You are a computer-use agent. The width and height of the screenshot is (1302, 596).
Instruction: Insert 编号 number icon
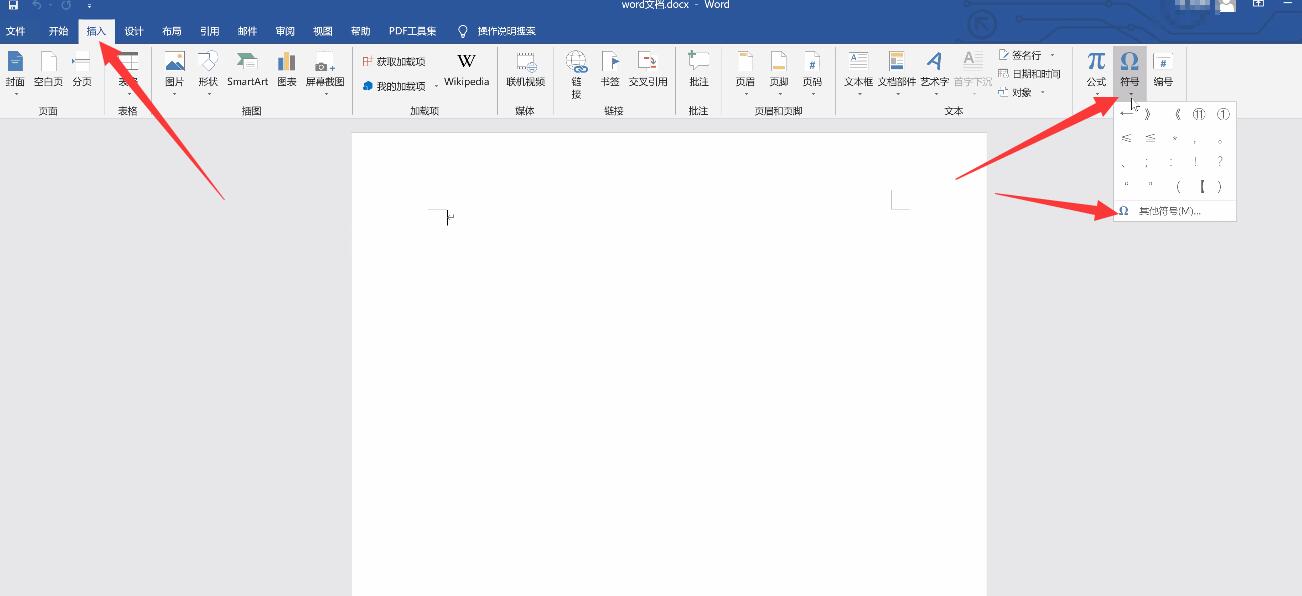[x=1163, y=70]
